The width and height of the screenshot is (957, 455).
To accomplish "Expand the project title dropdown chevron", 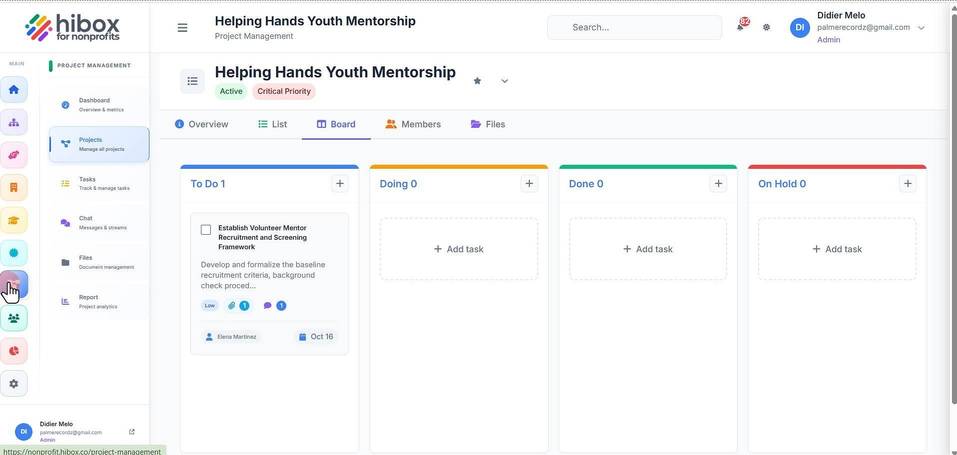I will click(504, 81).
